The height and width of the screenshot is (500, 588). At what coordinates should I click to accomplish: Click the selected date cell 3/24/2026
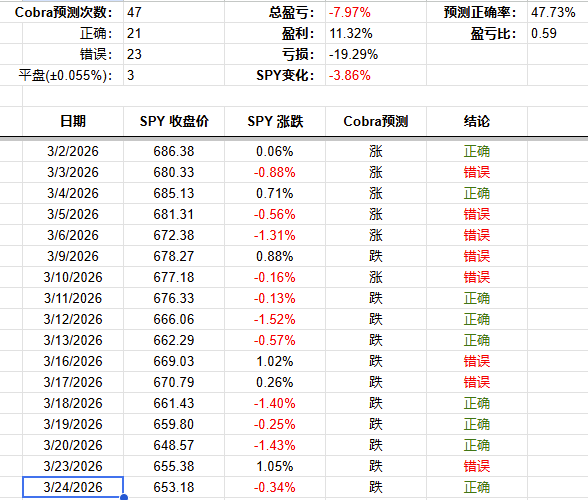click(x=73, y=487)
